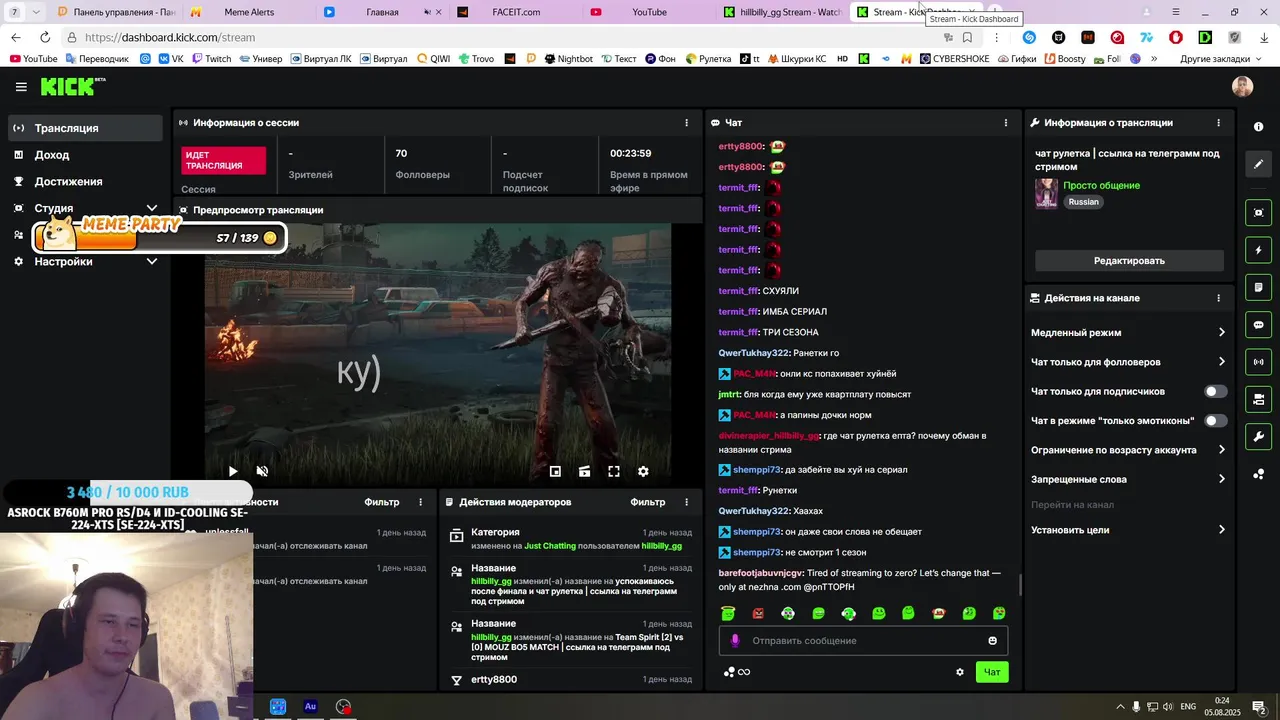This screenshot has height=720, width=1280.
Task: Expand Установить цели option
Action: (1128, 530)
